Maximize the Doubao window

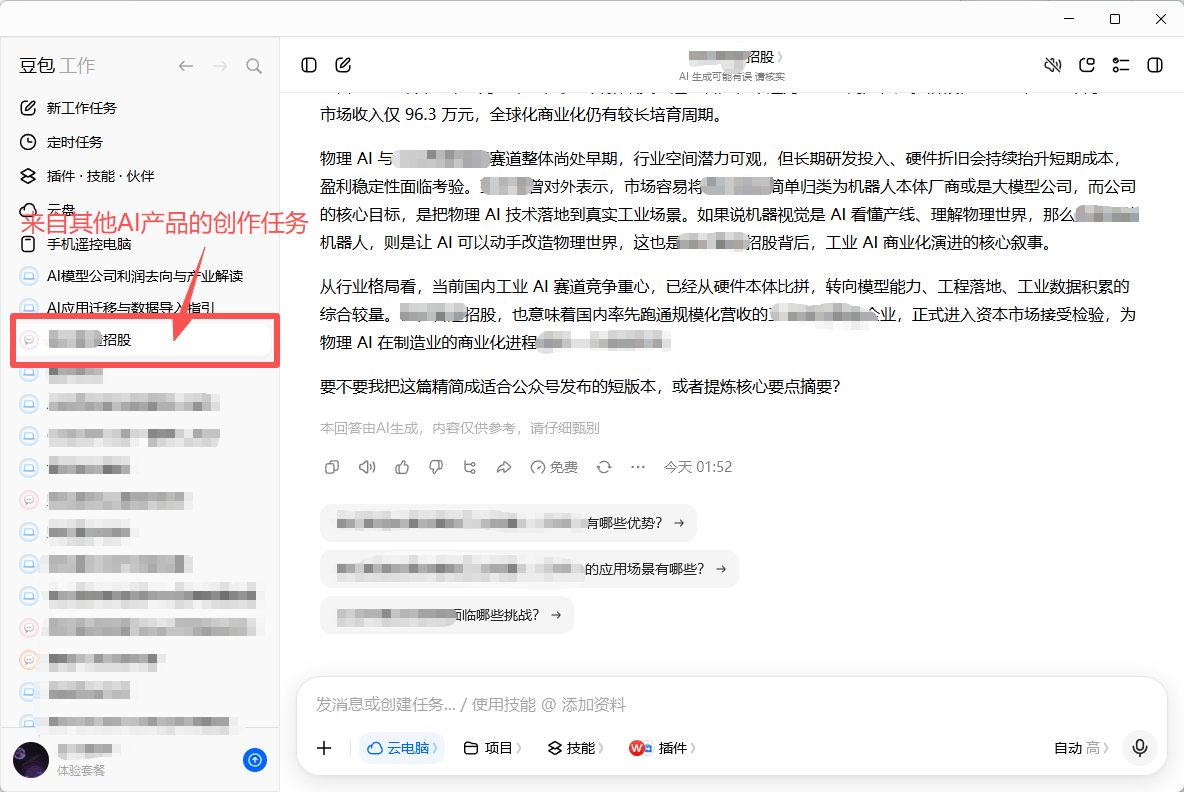tap(1115, 19)
